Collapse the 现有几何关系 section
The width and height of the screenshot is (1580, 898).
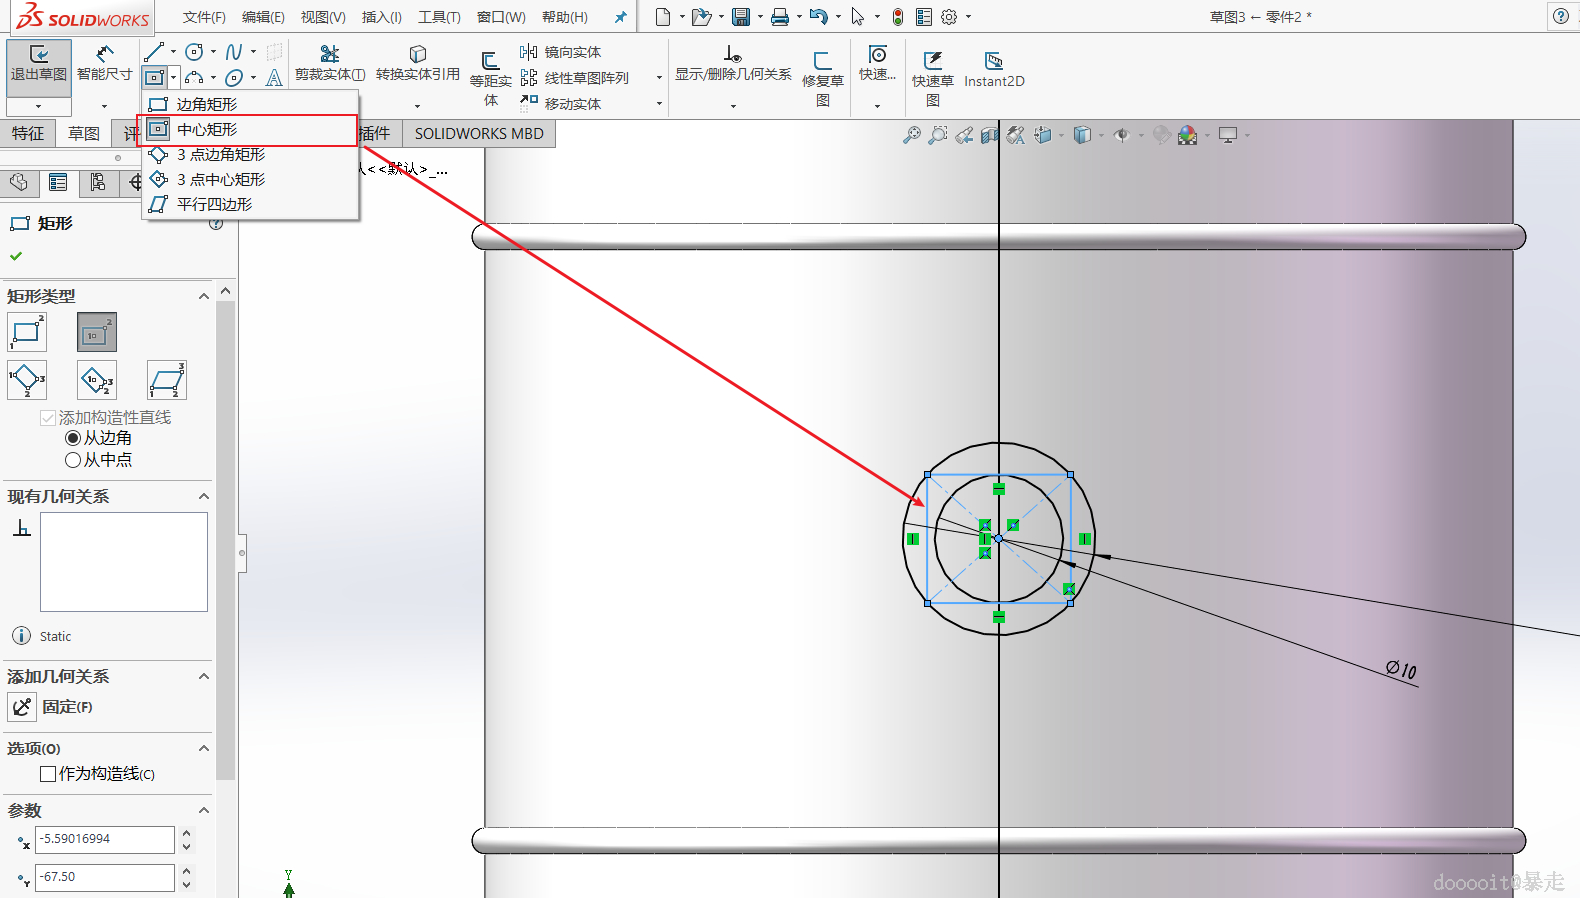(204, 496)
